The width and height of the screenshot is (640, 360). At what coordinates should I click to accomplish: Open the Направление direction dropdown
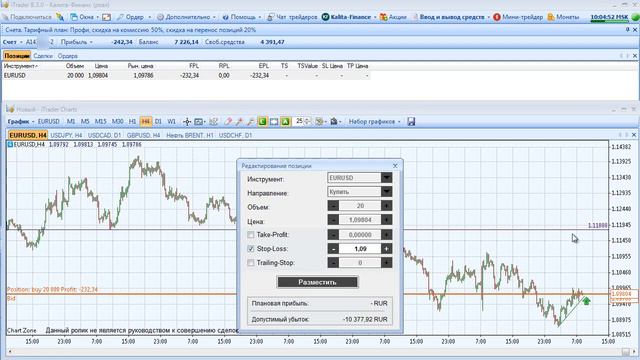coord(387,191)
